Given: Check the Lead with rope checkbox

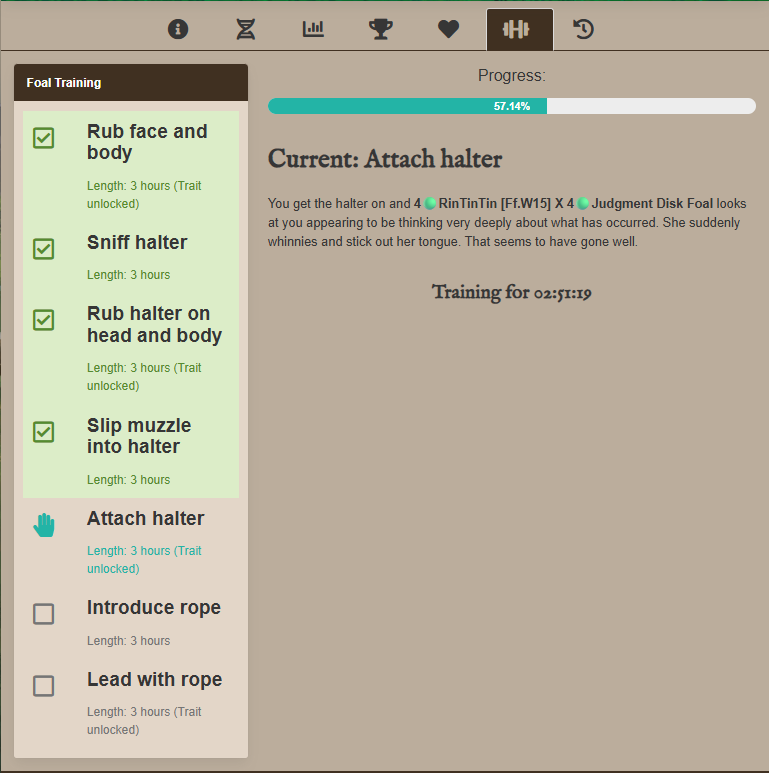Looking at the screenshot, I should pyautogui.click(x=43, y=686).
